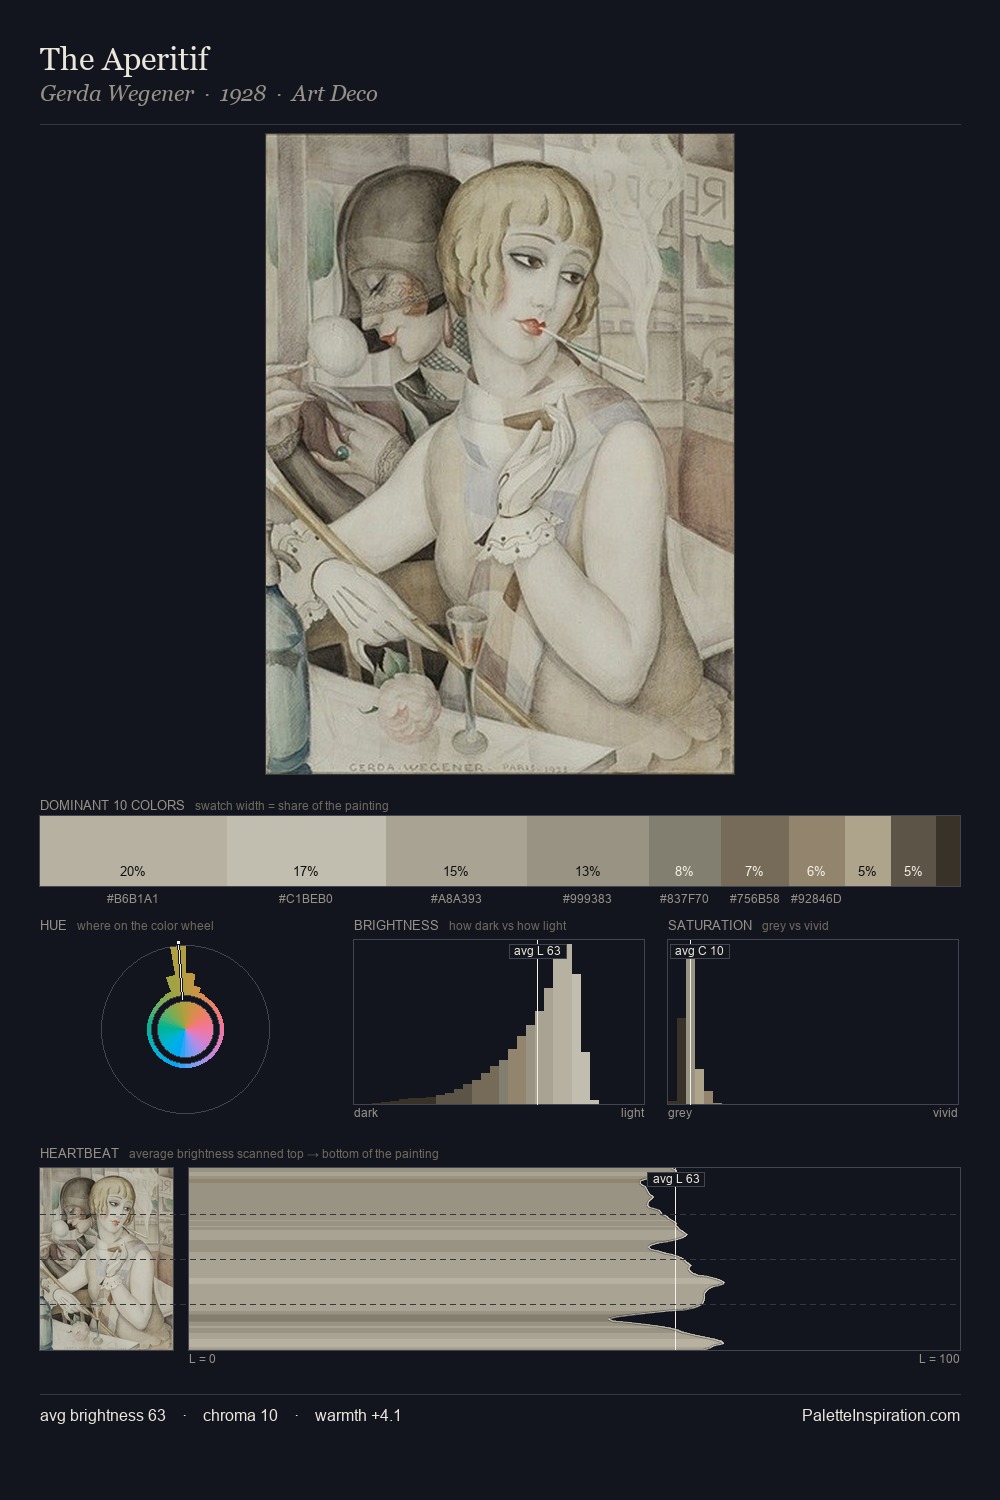
Task: Click the "L = 0" axis label
Action: (x=202, y=1358)
